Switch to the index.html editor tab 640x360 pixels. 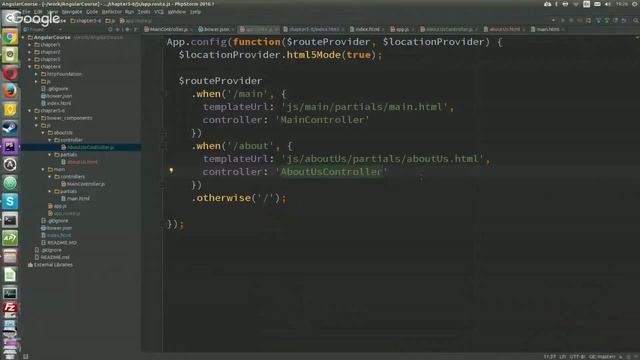pyautogui.click(x=367, y=29)
